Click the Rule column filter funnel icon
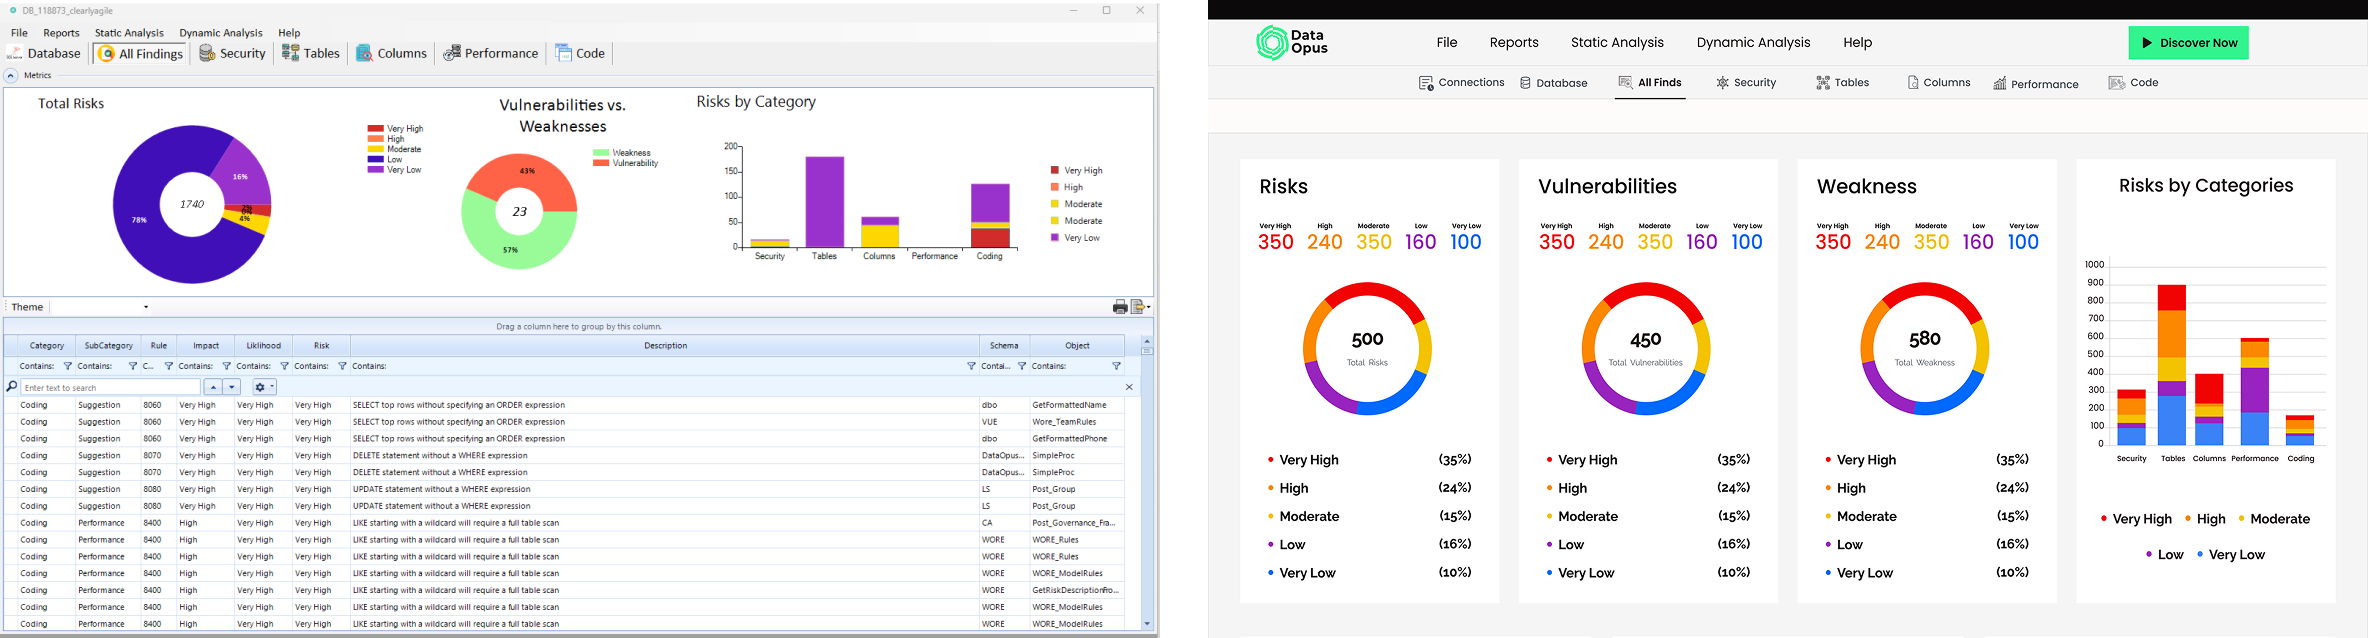The image size is (2368, 638). click(169, 366)
